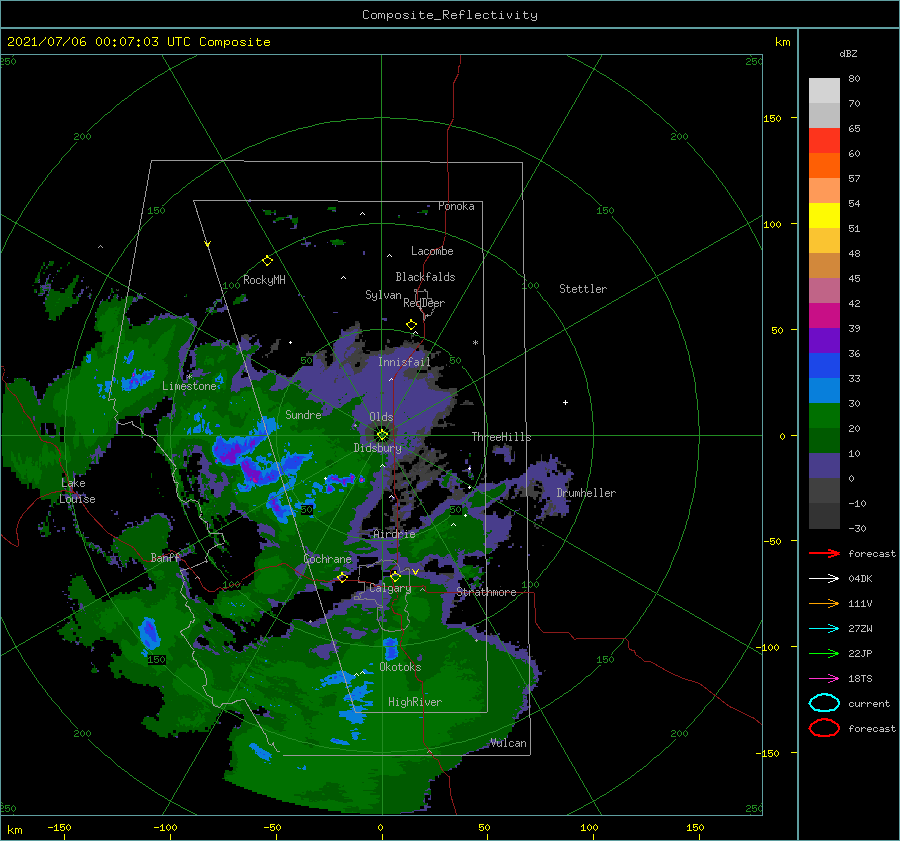The width and height of the screenshot is (900, 841).
Task: Click the Drumheller town label
Action: [x=586, y=493]
